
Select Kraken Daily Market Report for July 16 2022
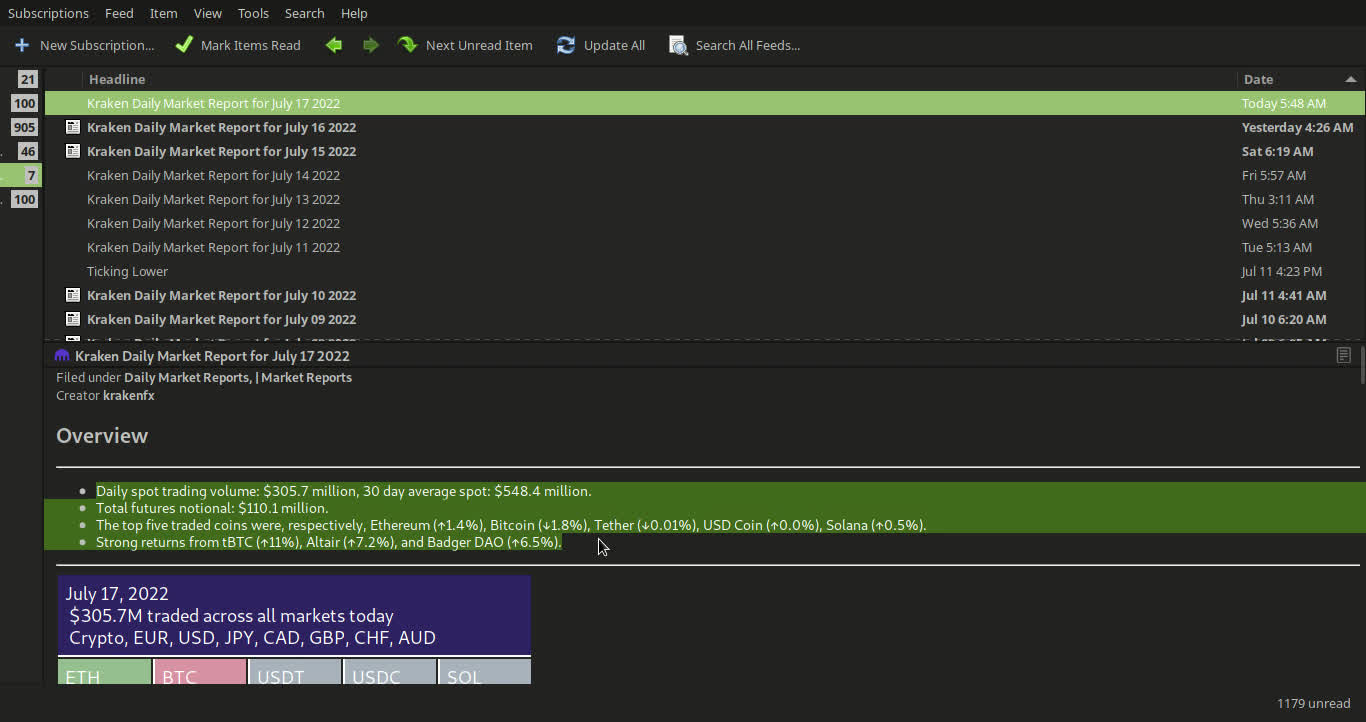704,127
